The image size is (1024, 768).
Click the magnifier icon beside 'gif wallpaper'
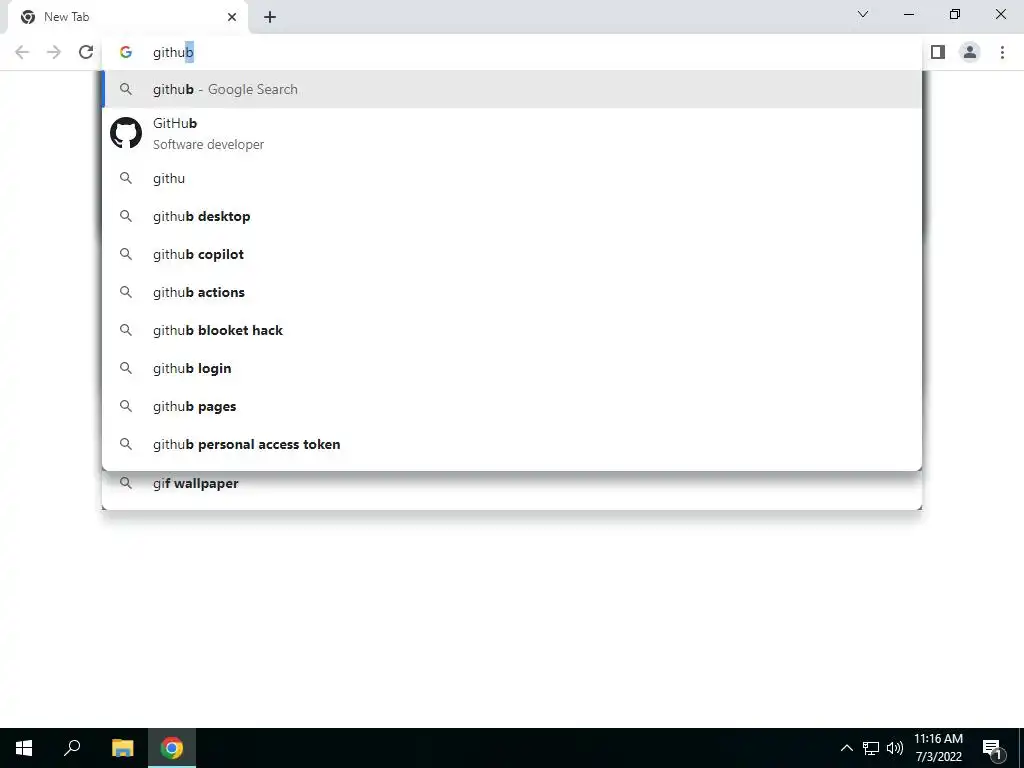point(126,483)
